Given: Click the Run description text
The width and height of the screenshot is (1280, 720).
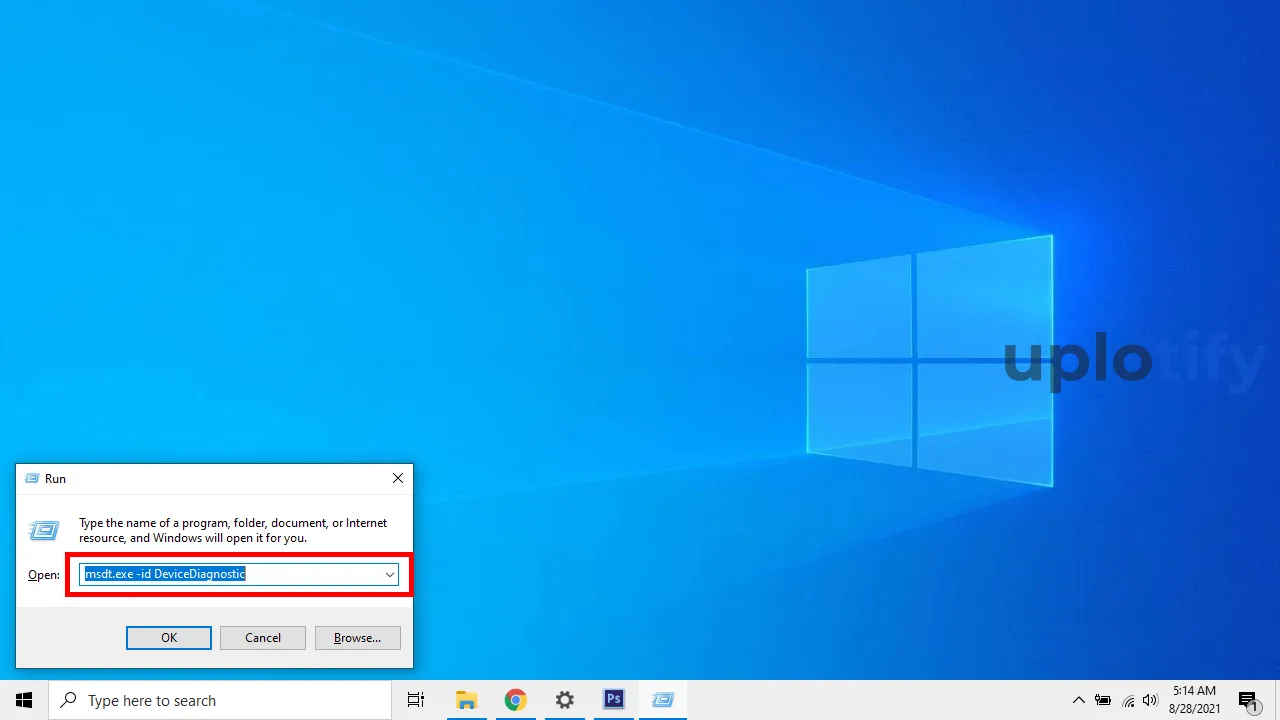Looking at the screenshot, I should (233, 530).
